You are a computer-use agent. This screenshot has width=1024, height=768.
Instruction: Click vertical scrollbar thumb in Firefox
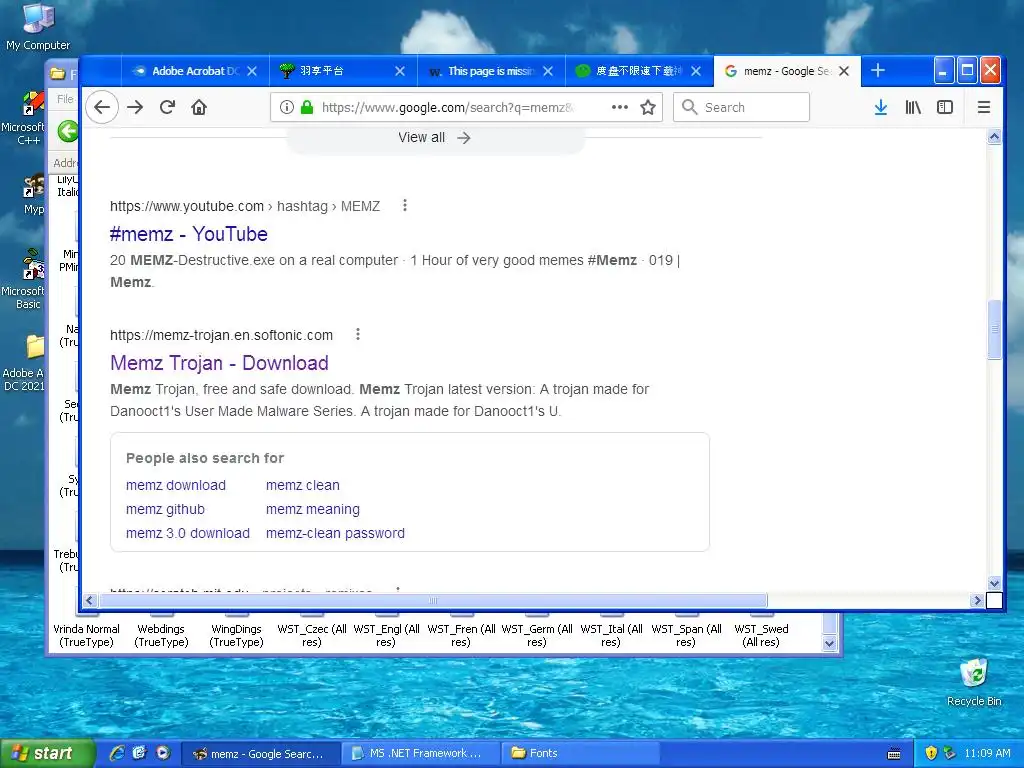(994, 329)
